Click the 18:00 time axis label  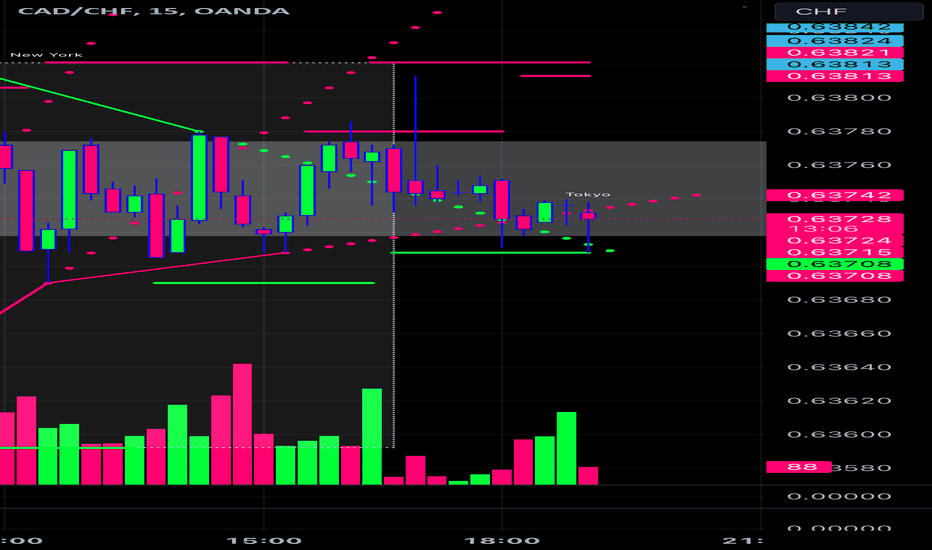point(502,540)
